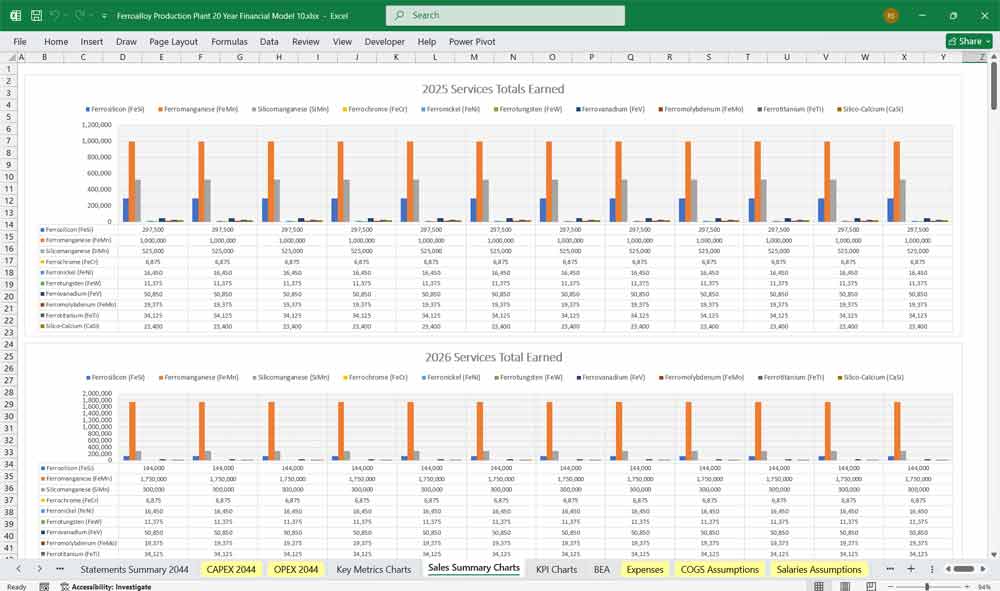Click the Undo icon
The height and width of the screenshot is (591, 1000).
point(57,15)
